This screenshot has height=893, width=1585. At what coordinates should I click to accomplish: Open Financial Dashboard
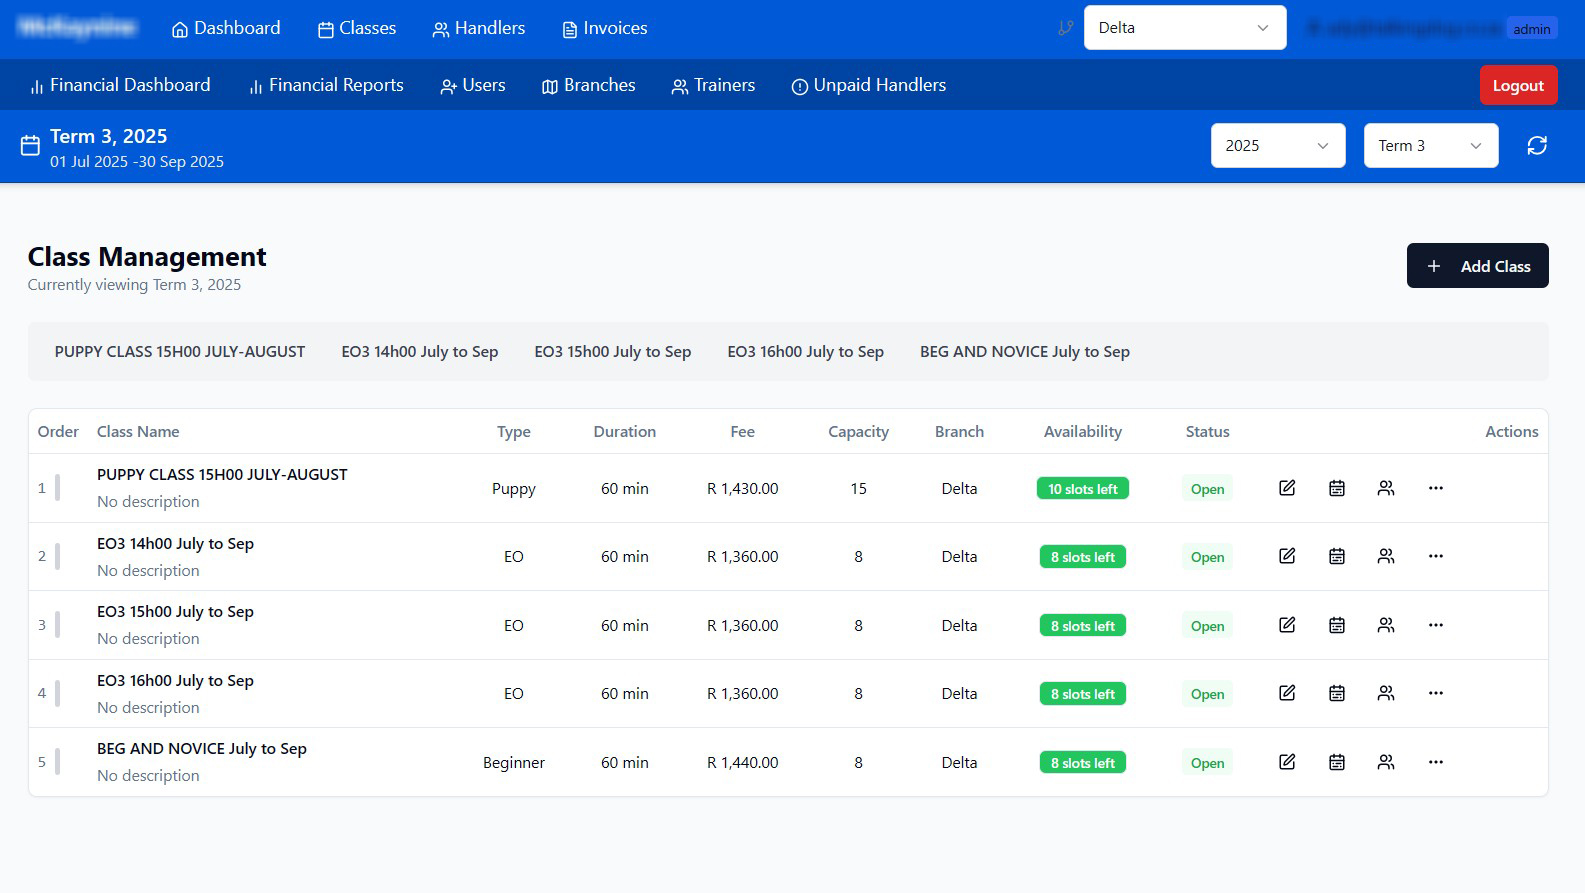click(x=120, y=85)
